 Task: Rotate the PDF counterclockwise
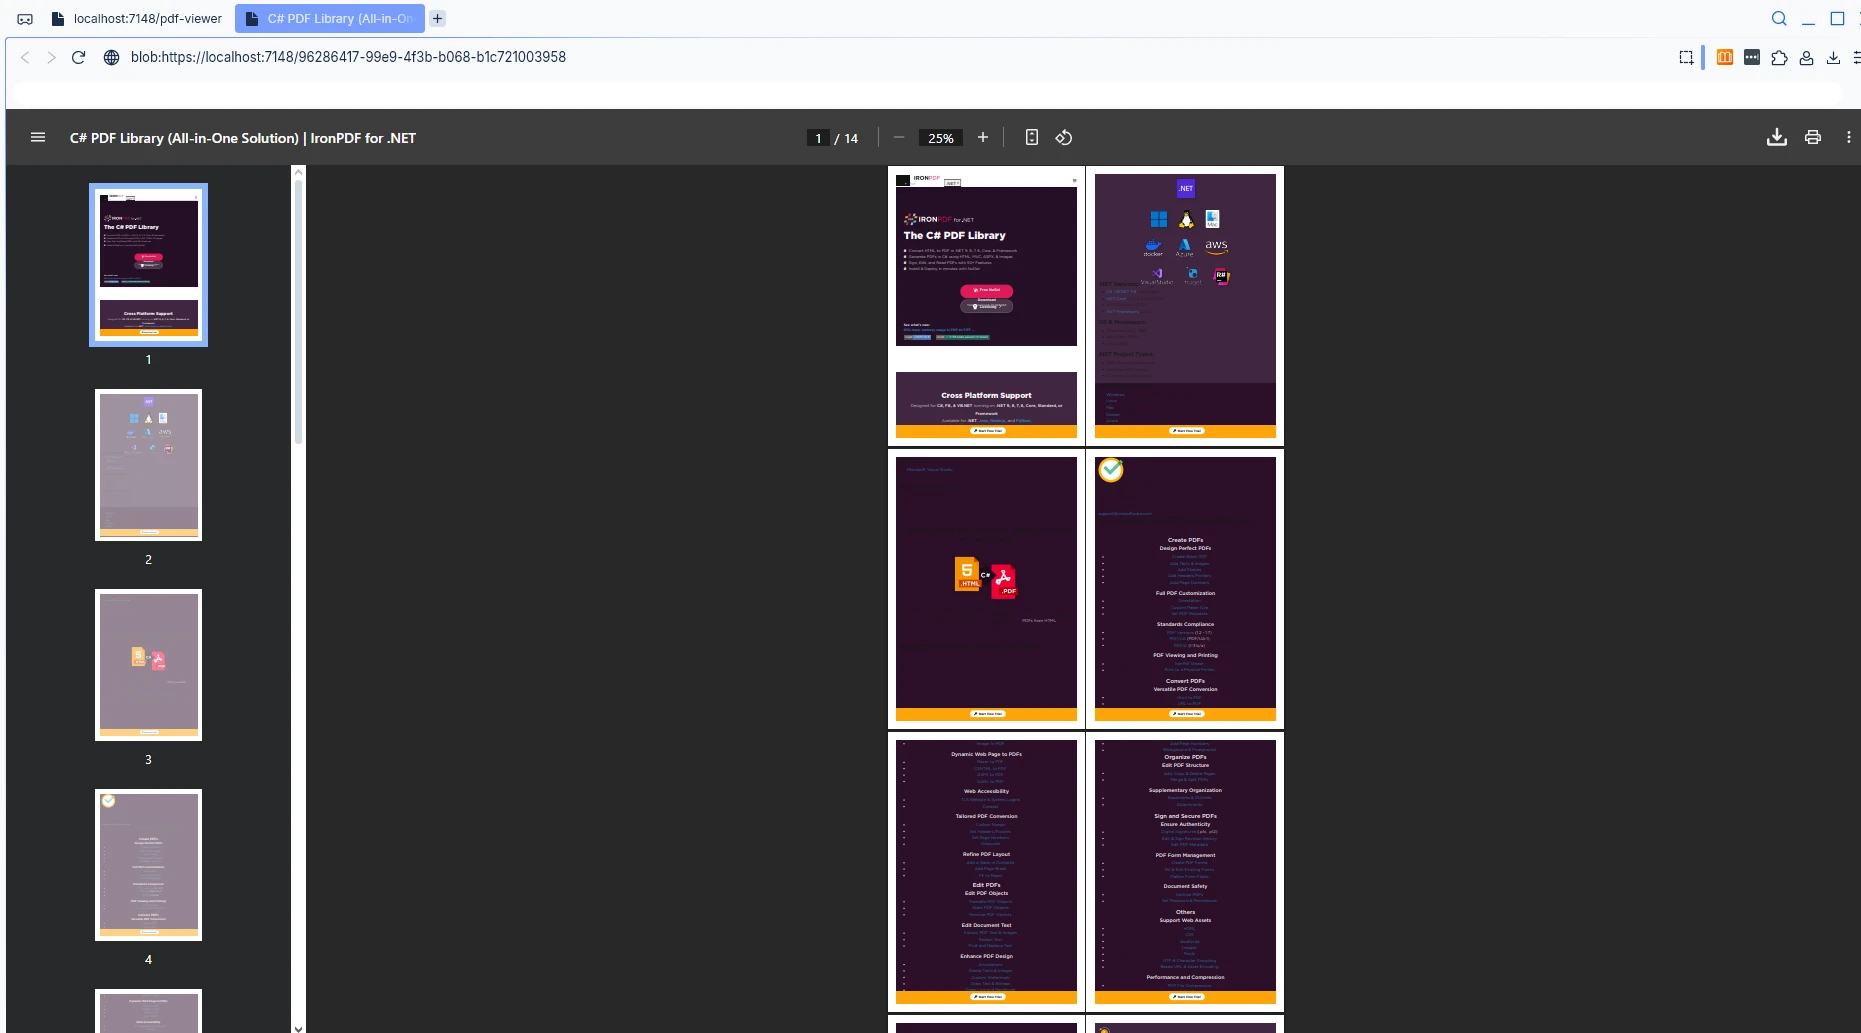[x=1063, y=137]
